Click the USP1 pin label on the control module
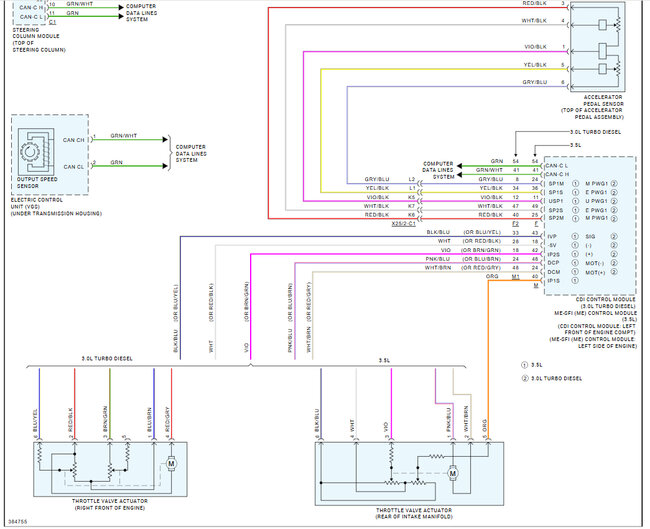650x529 pixels. (x=556, y=201)
